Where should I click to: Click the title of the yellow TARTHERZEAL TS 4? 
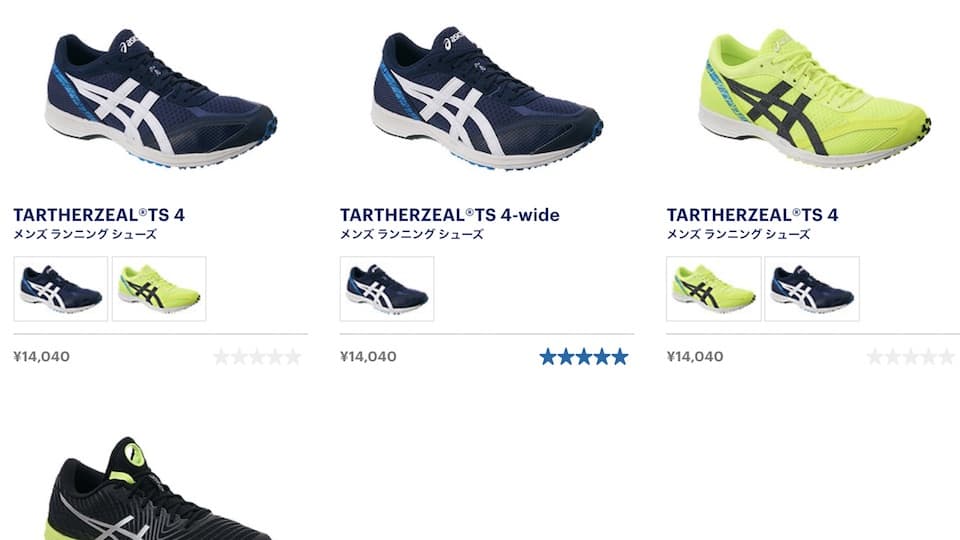[752, 215]
